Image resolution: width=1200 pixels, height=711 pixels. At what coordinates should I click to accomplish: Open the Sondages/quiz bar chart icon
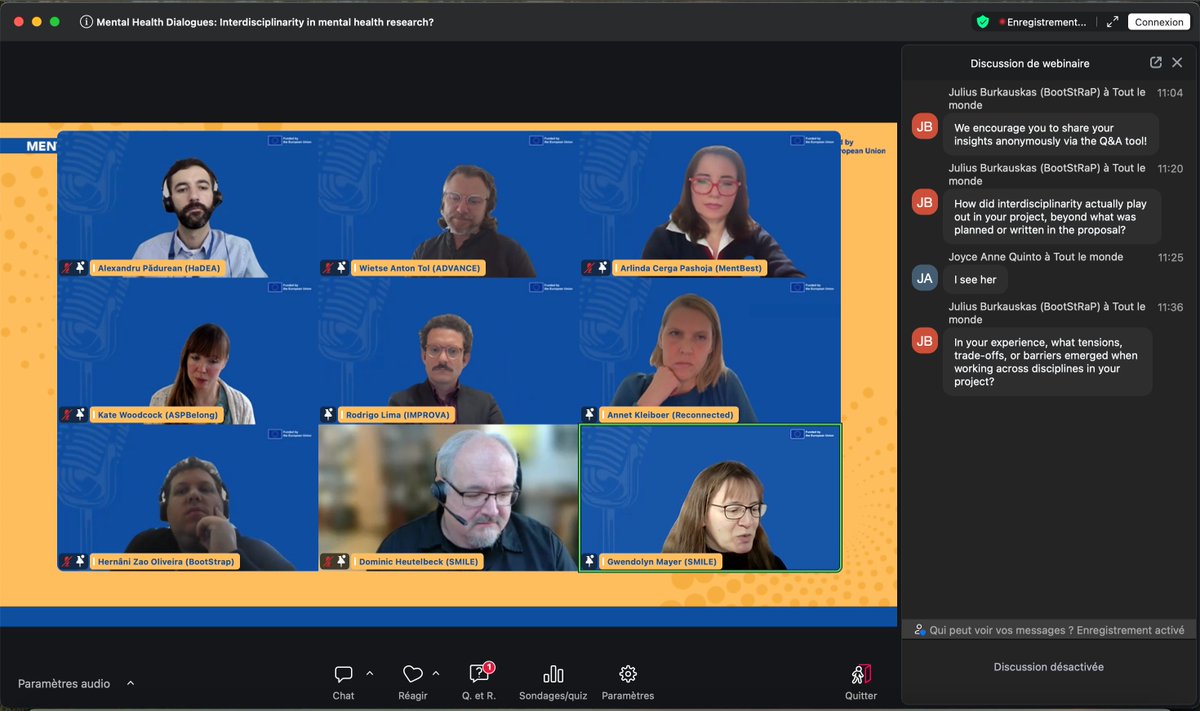click(553, 674)
